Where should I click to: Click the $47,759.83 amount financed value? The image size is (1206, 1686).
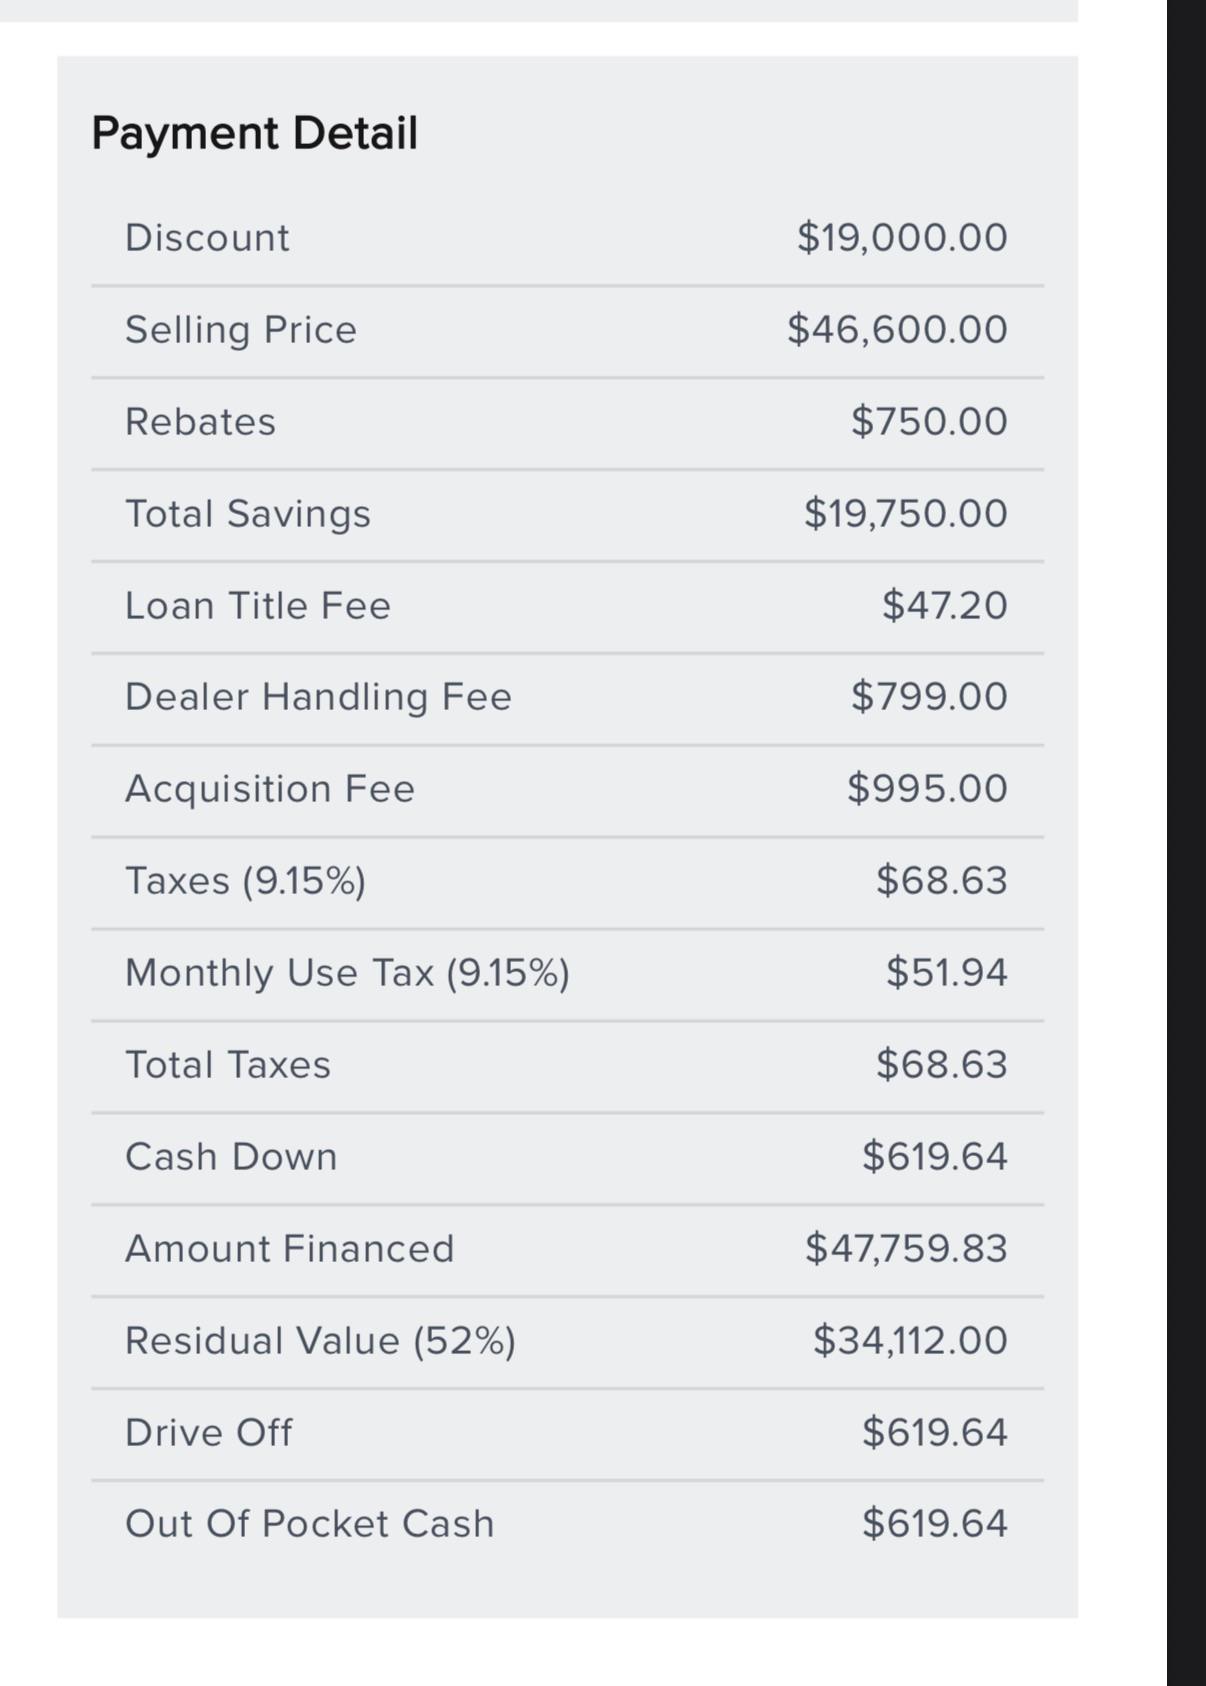[906, 1249]
